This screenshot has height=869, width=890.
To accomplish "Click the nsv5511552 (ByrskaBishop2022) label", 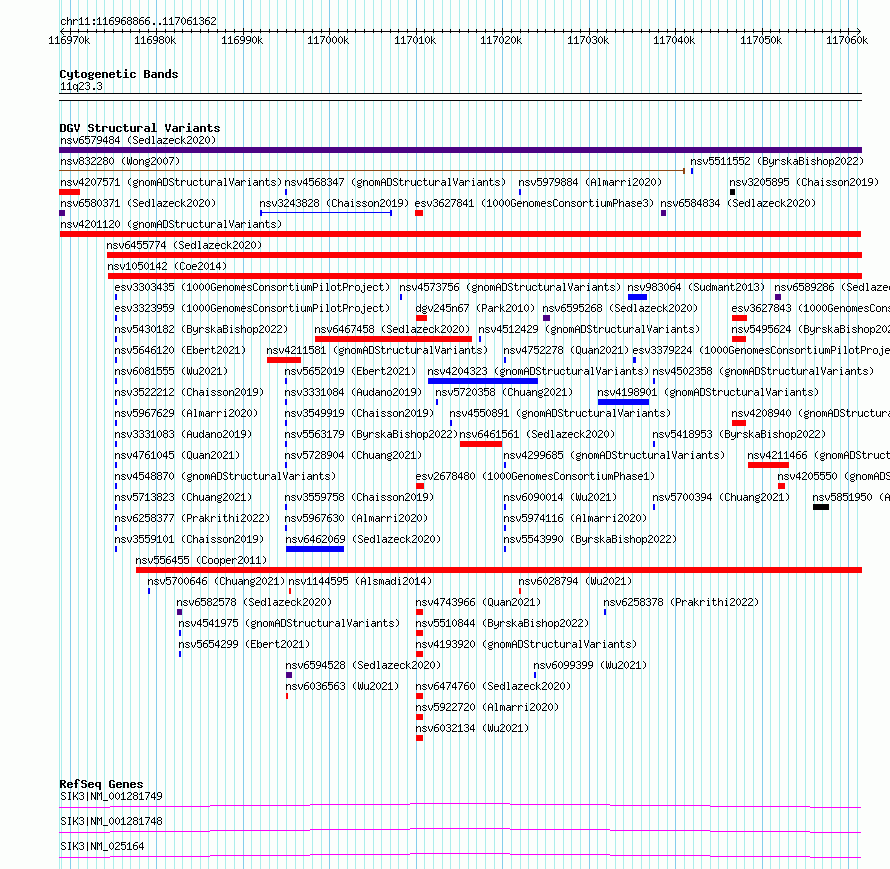I will pos(777,161).
